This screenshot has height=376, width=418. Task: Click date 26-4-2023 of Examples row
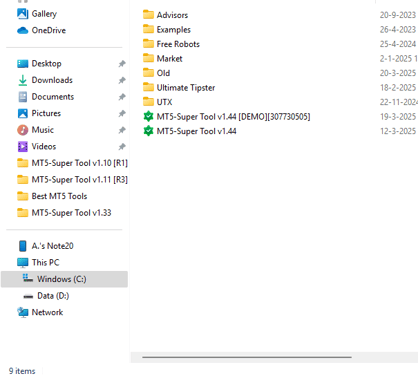tap(398, 30)
